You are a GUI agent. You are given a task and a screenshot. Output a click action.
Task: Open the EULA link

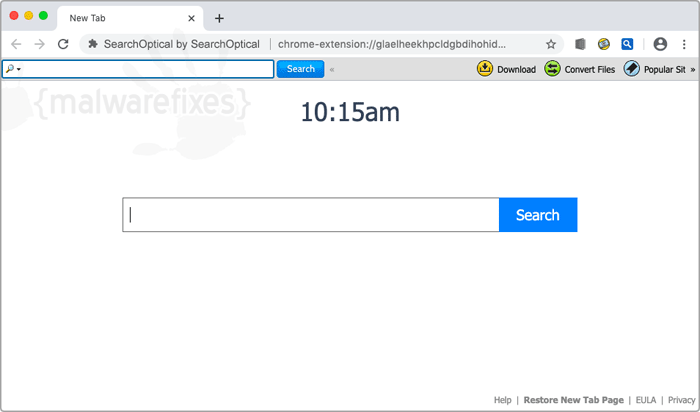coord(646,400)
